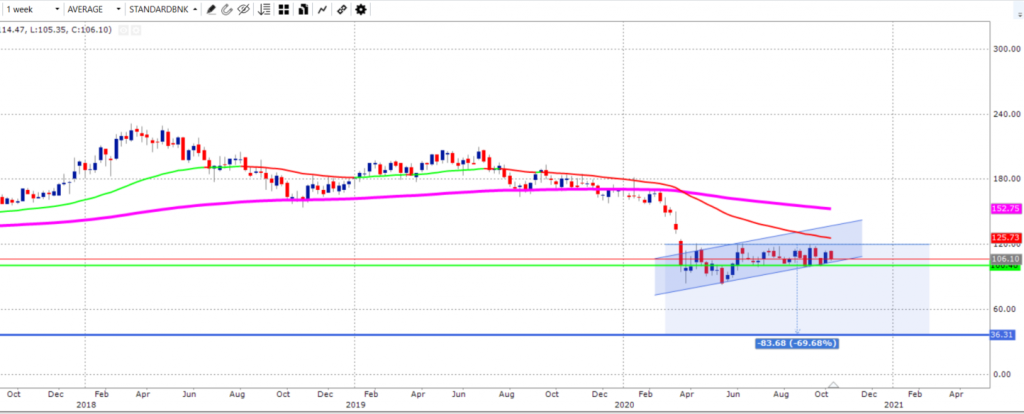Click the 125.73 red average price label
The width and height of the screenshot is (1024, 414).
pos(1004,238)
